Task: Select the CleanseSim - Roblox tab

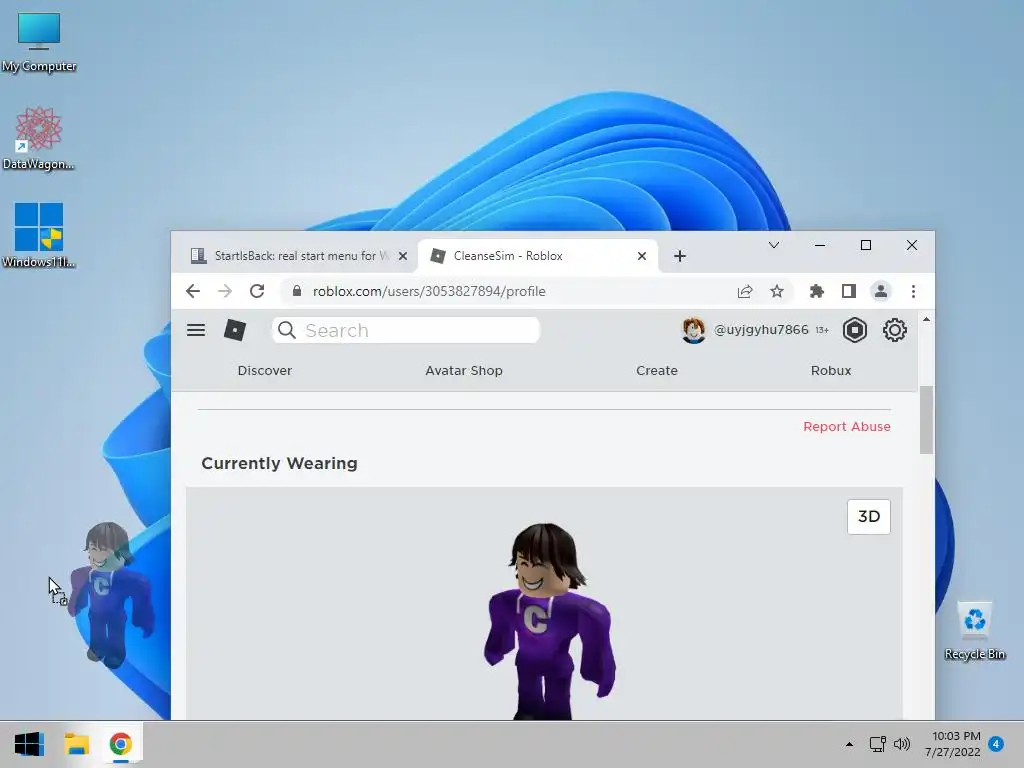Action: pyautogui.click(x=537, y=256)
